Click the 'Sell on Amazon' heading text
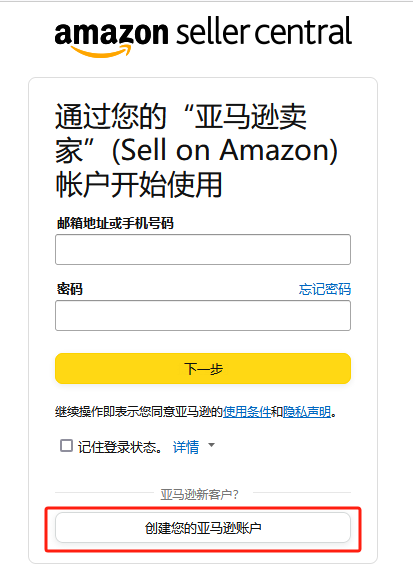This screenshot has height=580, width=413. point(225,151)
